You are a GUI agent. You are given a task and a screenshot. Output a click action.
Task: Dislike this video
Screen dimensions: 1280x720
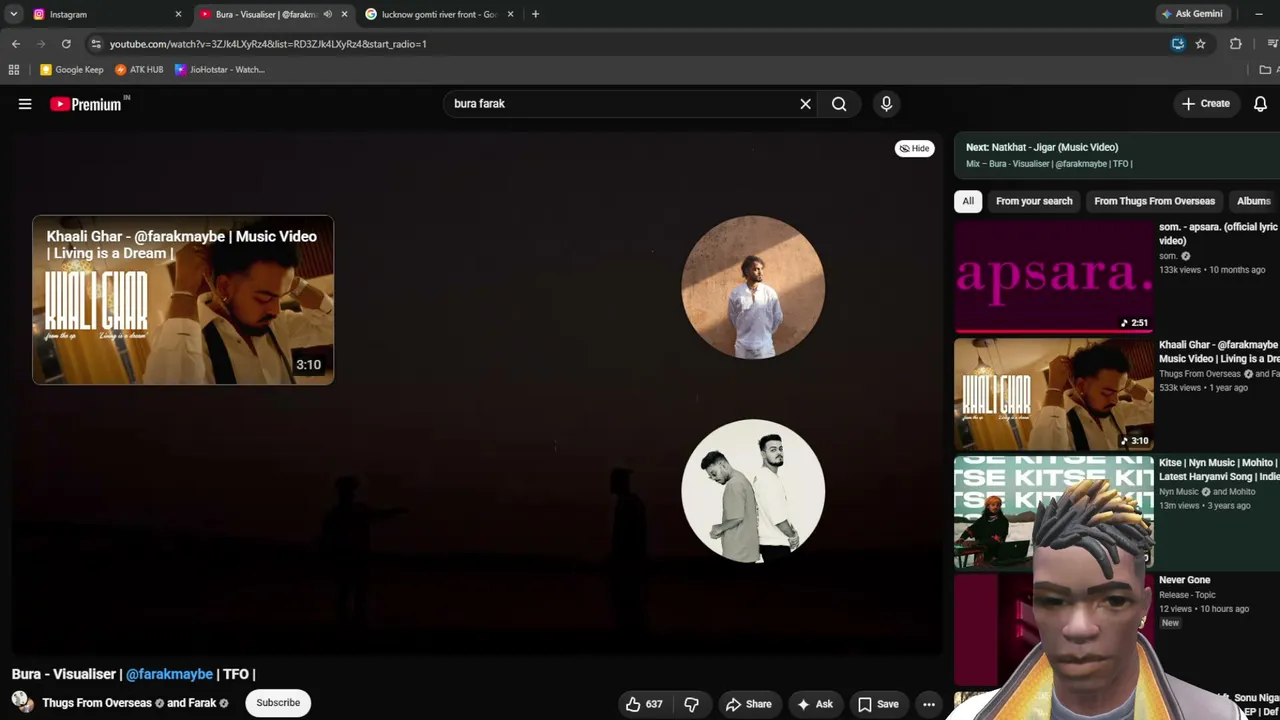[691, 704]
